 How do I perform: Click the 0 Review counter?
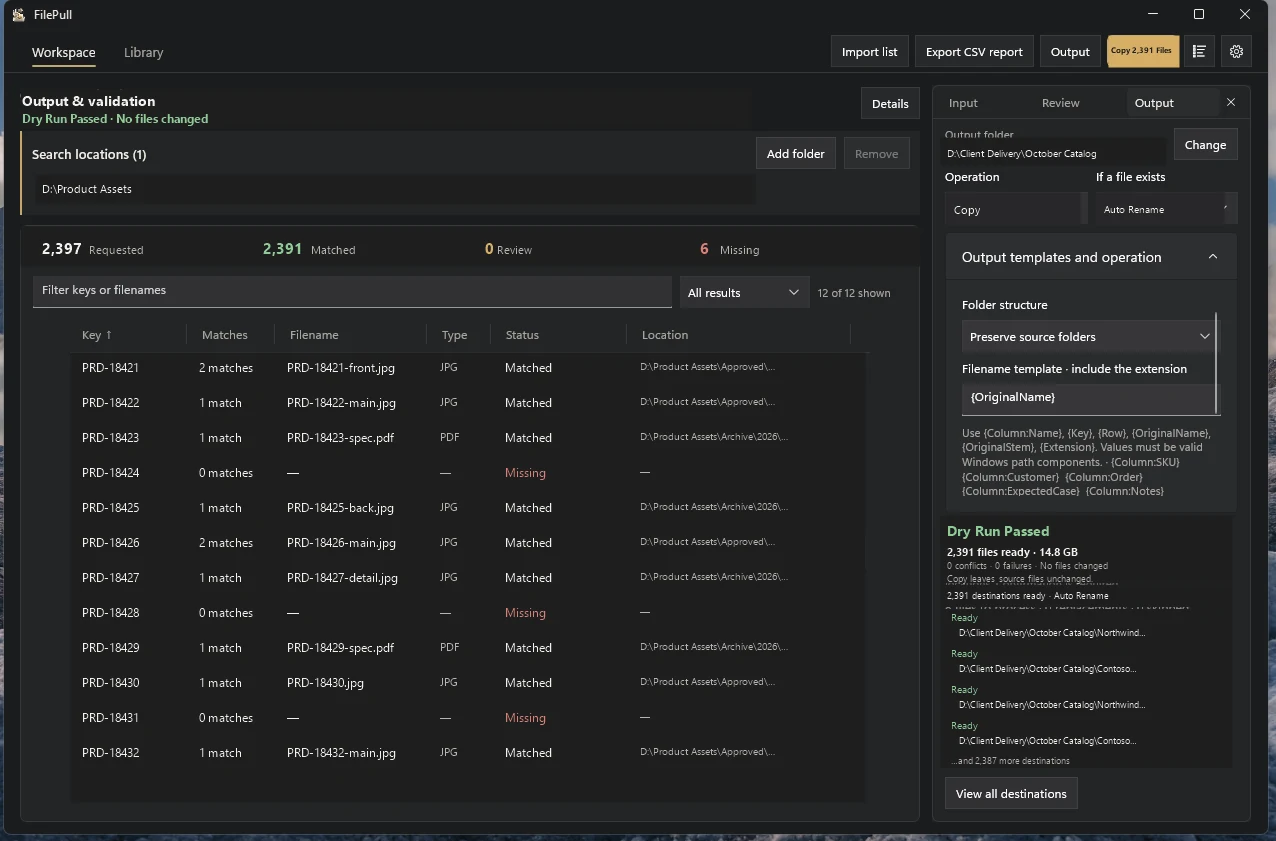click(508, 249)
